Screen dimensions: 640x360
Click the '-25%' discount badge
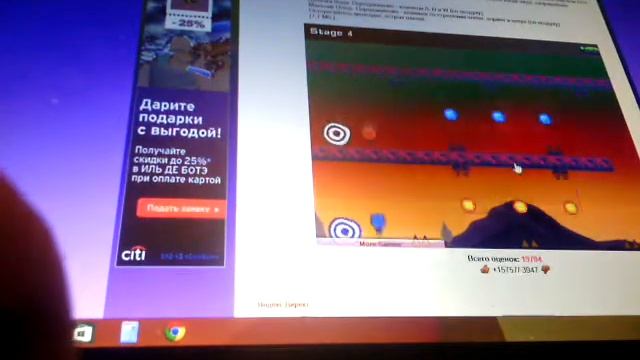[x=188, y=23]
